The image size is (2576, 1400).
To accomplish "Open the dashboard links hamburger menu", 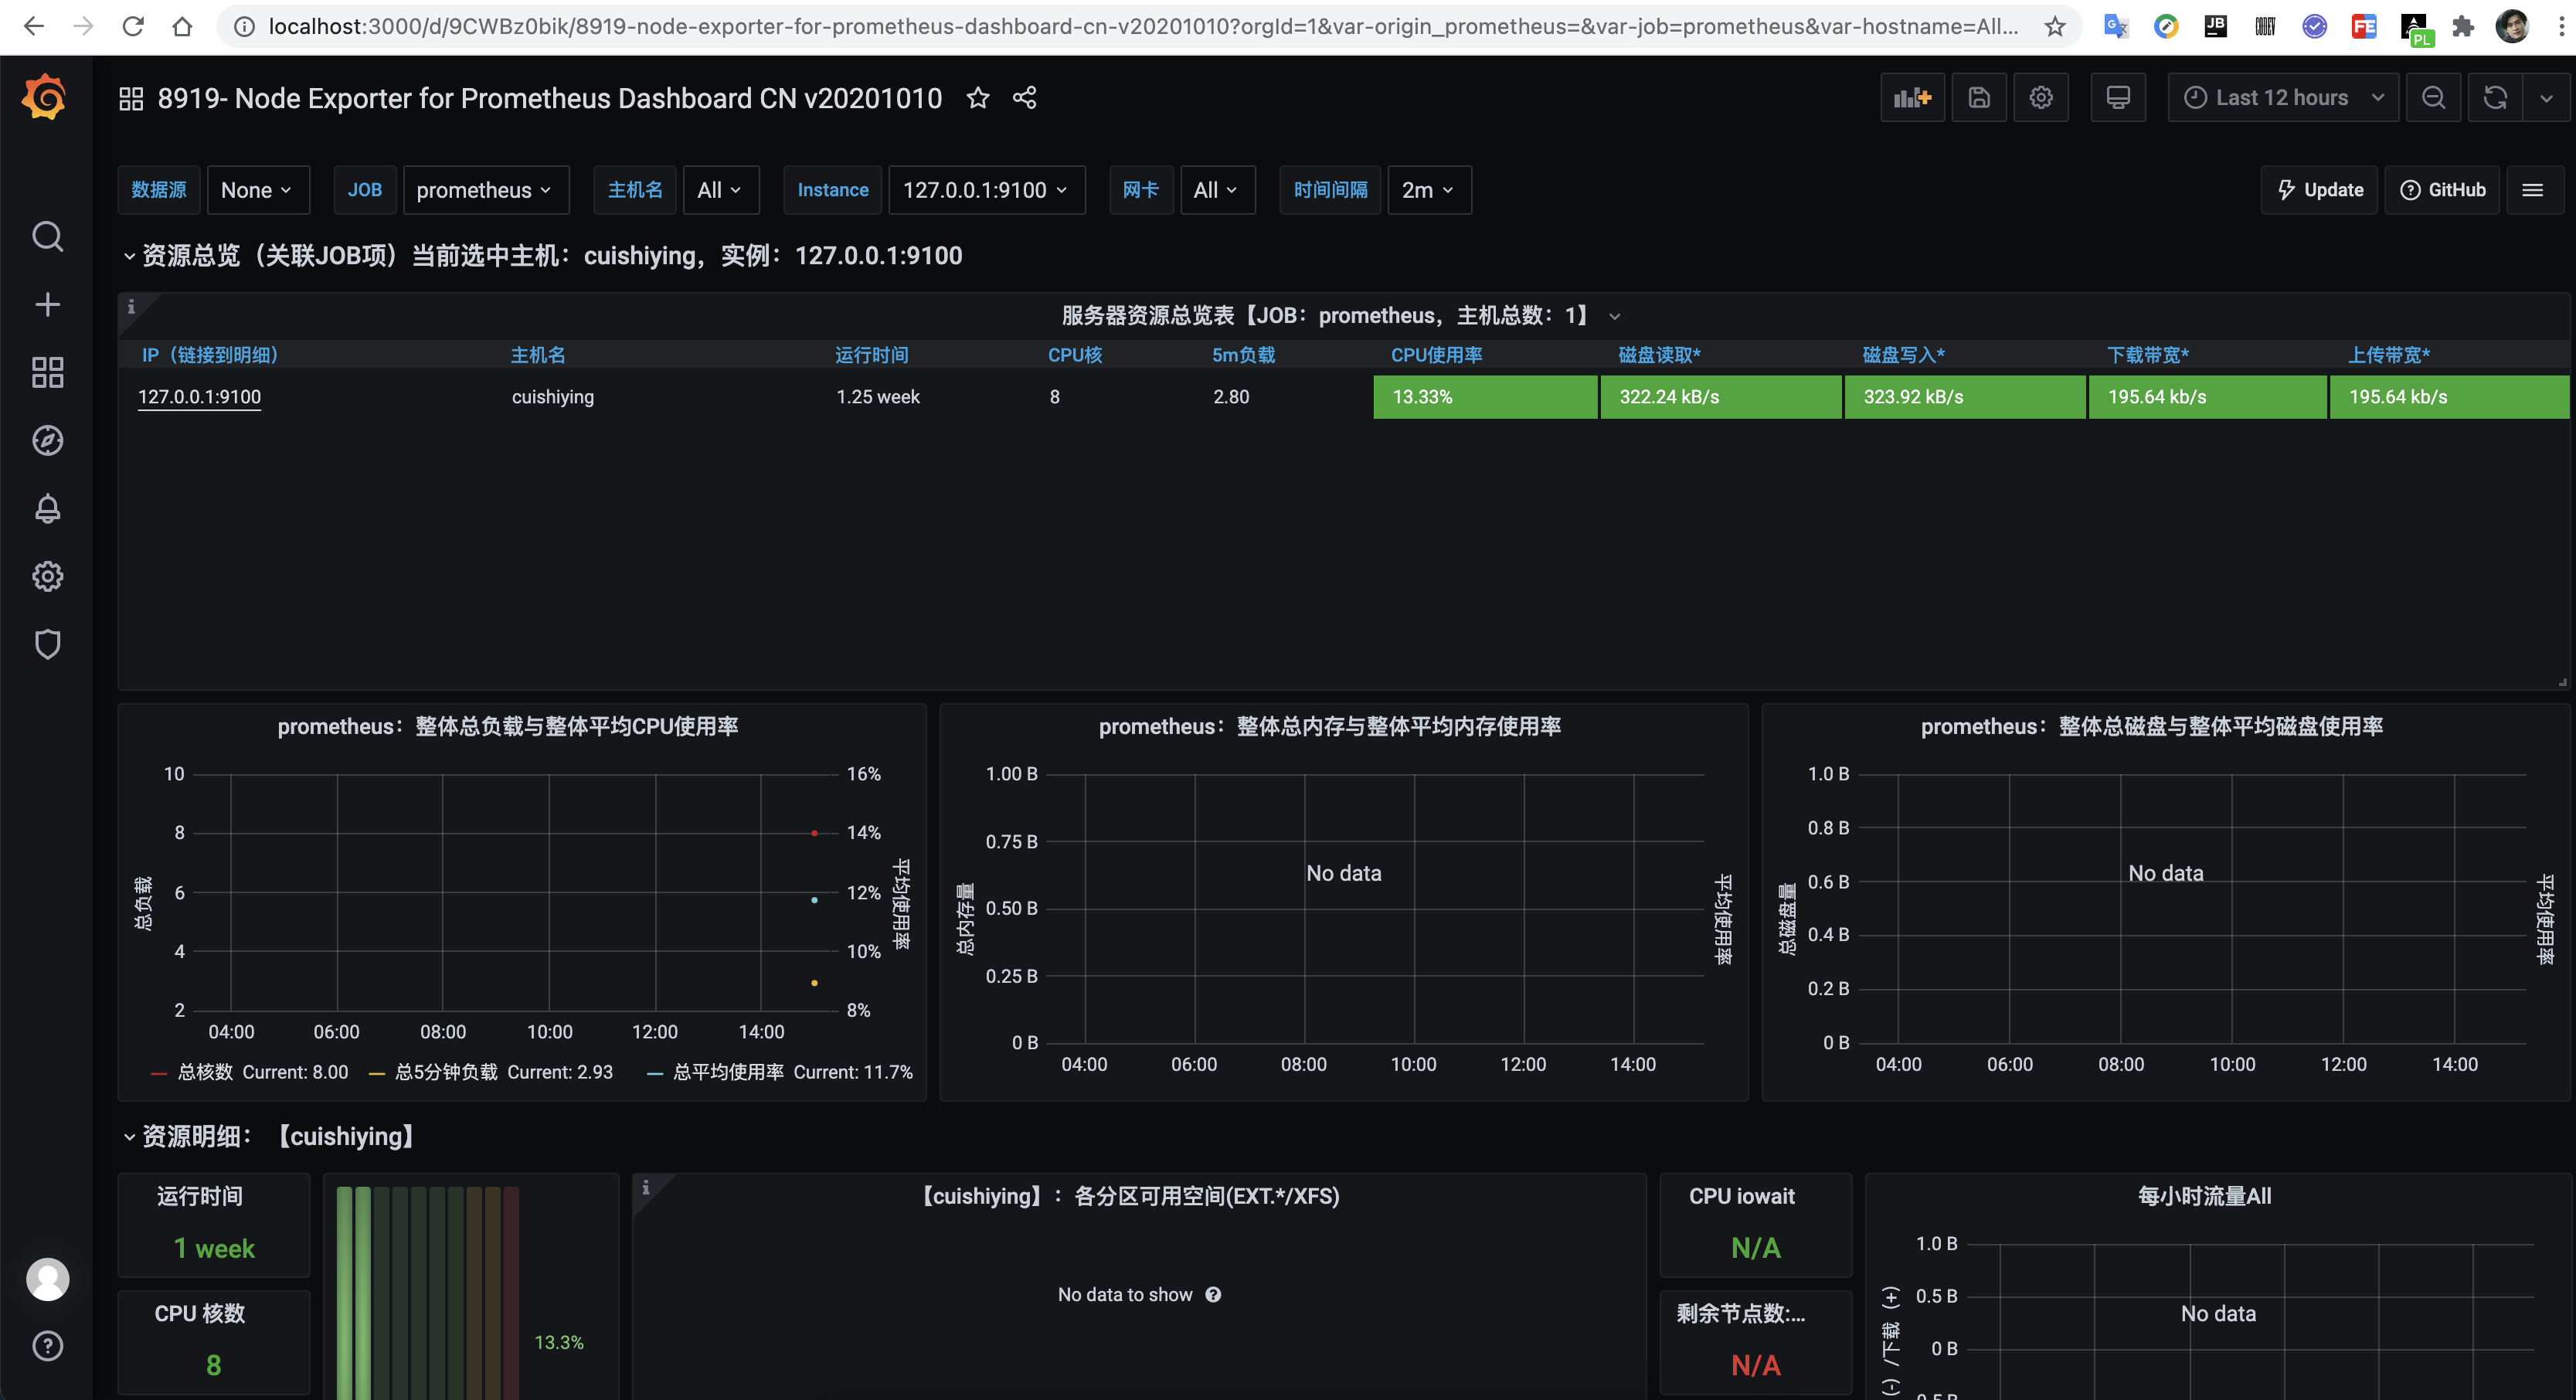I will point(2532,190).
